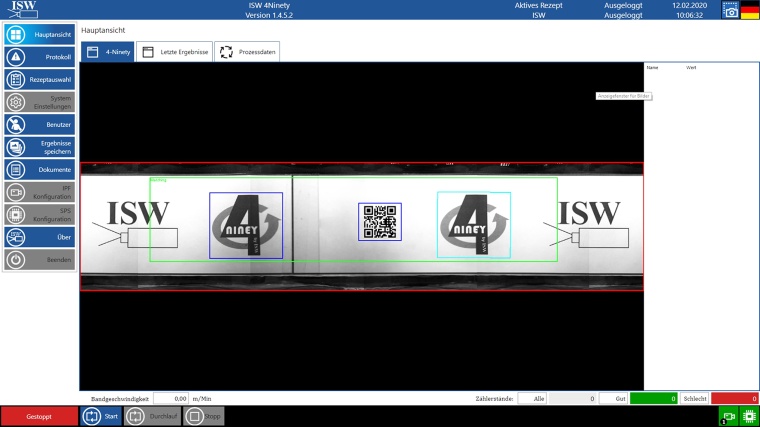Click the red Schlecht counter field
The image size is (760, 427).
pos(734,398)
